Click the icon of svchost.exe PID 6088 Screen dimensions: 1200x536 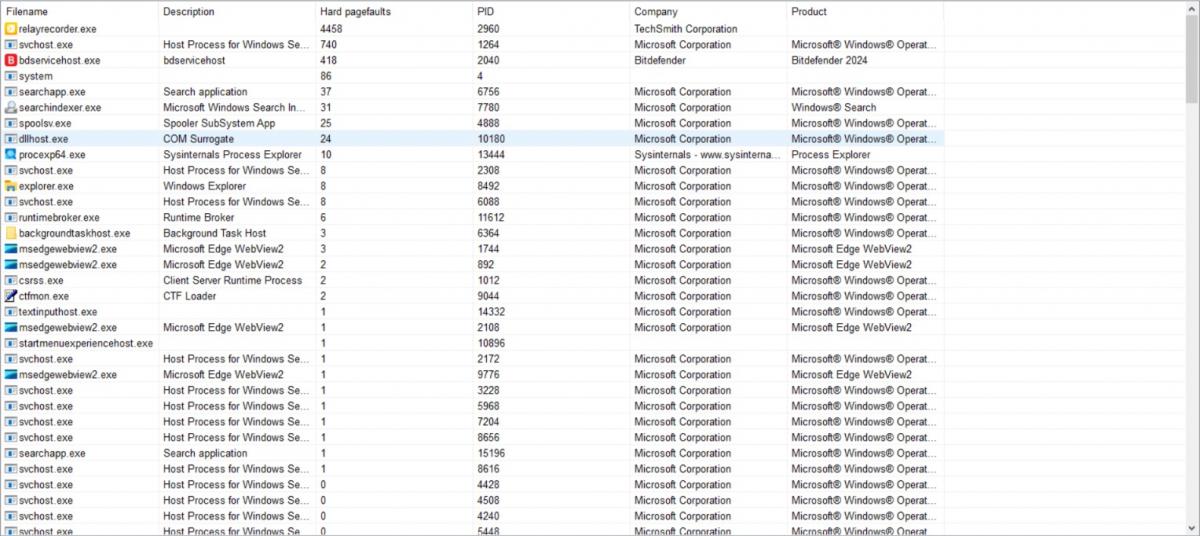pos(11,202)
